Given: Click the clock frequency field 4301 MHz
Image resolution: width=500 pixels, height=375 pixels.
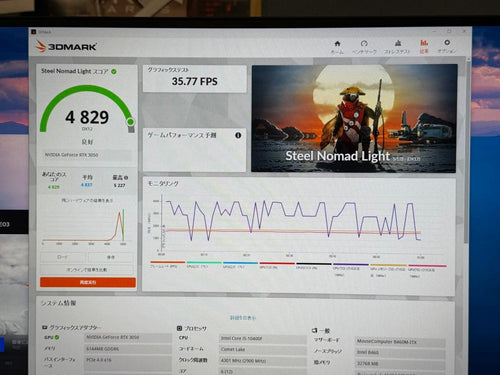Looking at the screenshot, I should [x=263, y=361].
